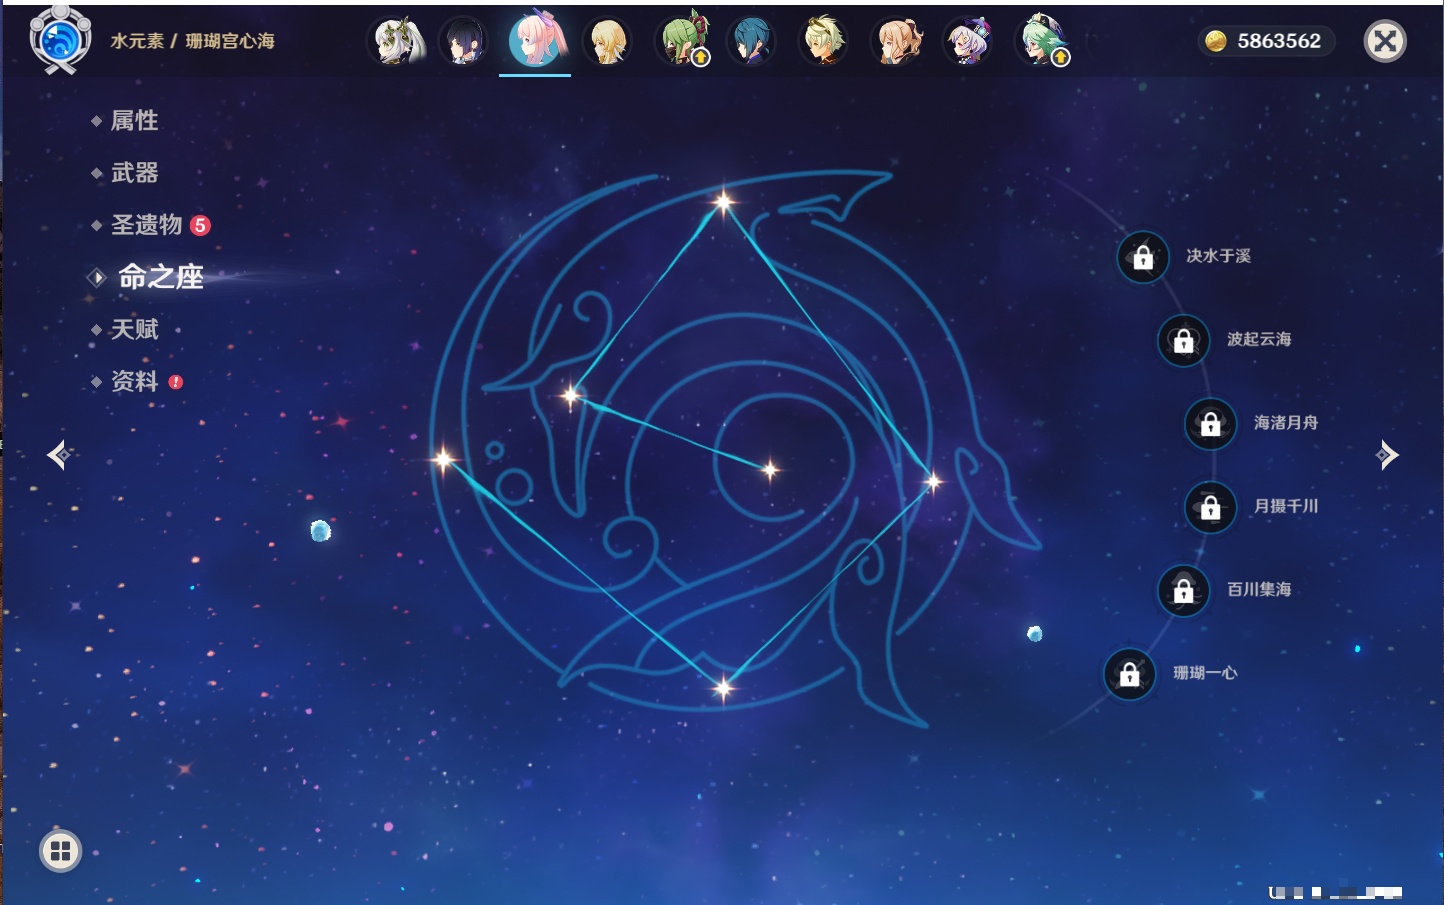Click the 决水于溪 constellation label
Image resolution: width=1444 pixels, height=905 pixels.
coord(1218,256)
